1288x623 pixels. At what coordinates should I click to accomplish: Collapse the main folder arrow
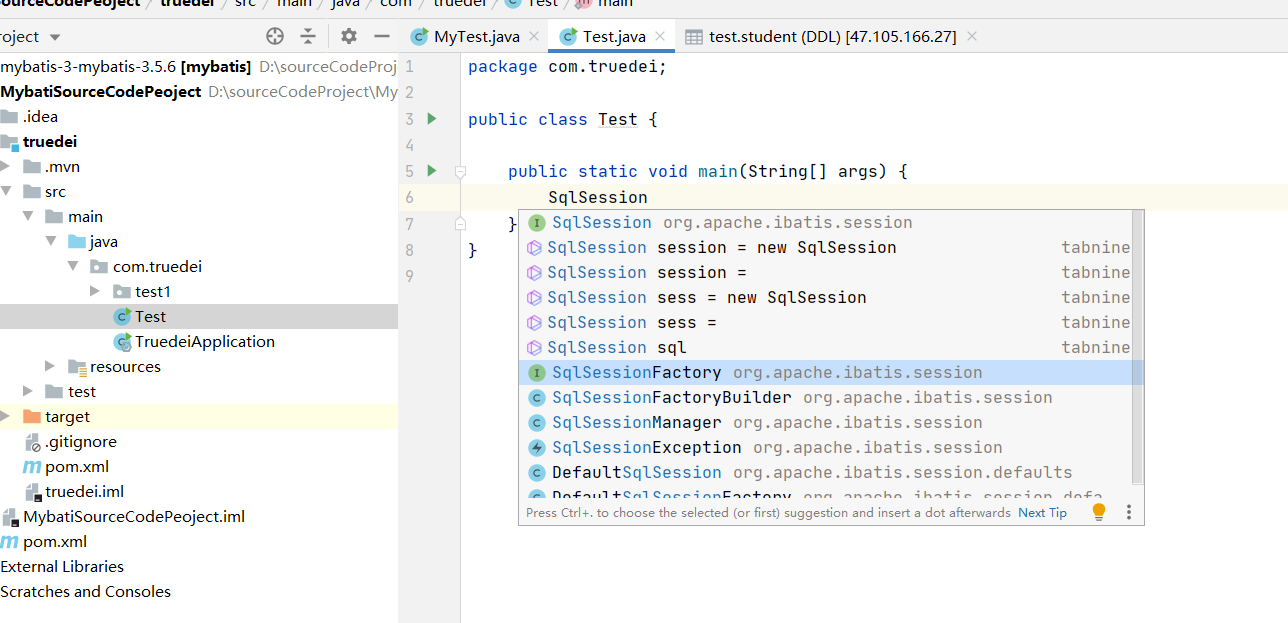click(28, 217)
